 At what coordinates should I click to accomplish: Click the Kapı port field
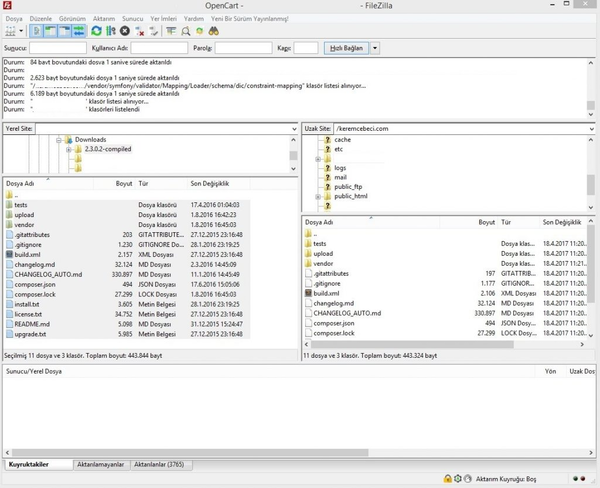tap(306, 48)
